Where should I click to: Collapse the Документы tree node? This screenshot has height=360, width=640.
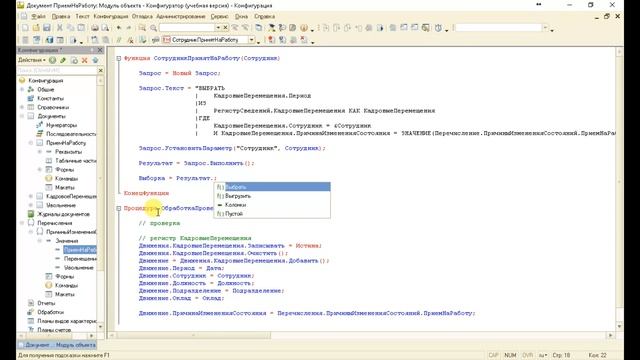[x=22, y=116]
